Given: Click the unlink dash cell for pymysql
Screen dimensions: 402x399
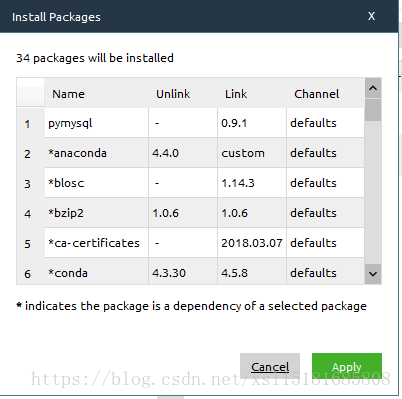Looking at the screenshot, I should [x=183, y=123].
